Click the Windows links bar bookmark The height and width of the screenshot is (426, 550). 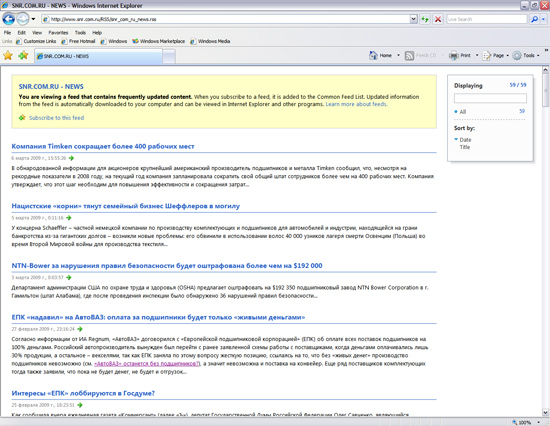click(114, 41)
